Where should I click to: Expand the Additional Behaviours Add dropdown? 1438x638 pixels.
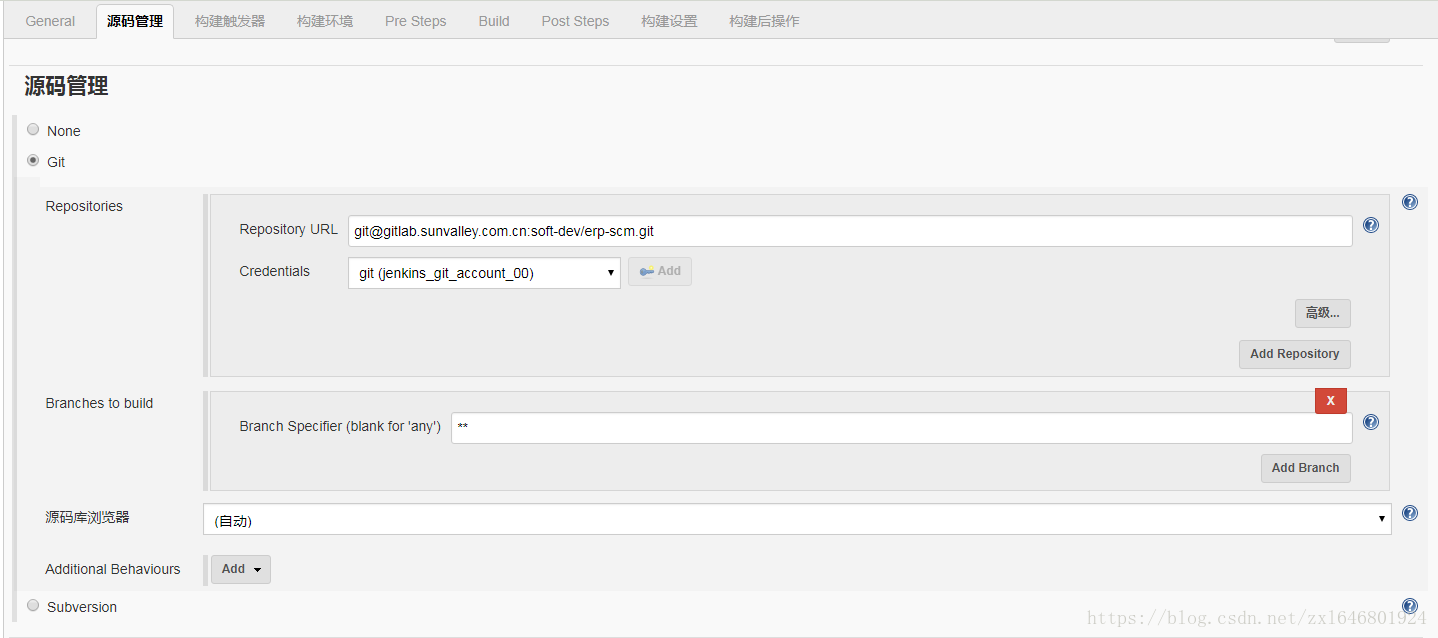point(241,569)
